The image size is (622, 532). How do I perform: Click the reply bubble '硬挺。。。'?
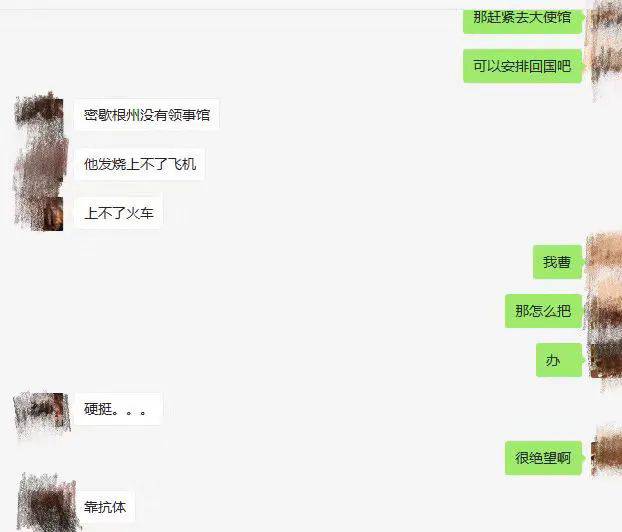click(x=119, y=409)
